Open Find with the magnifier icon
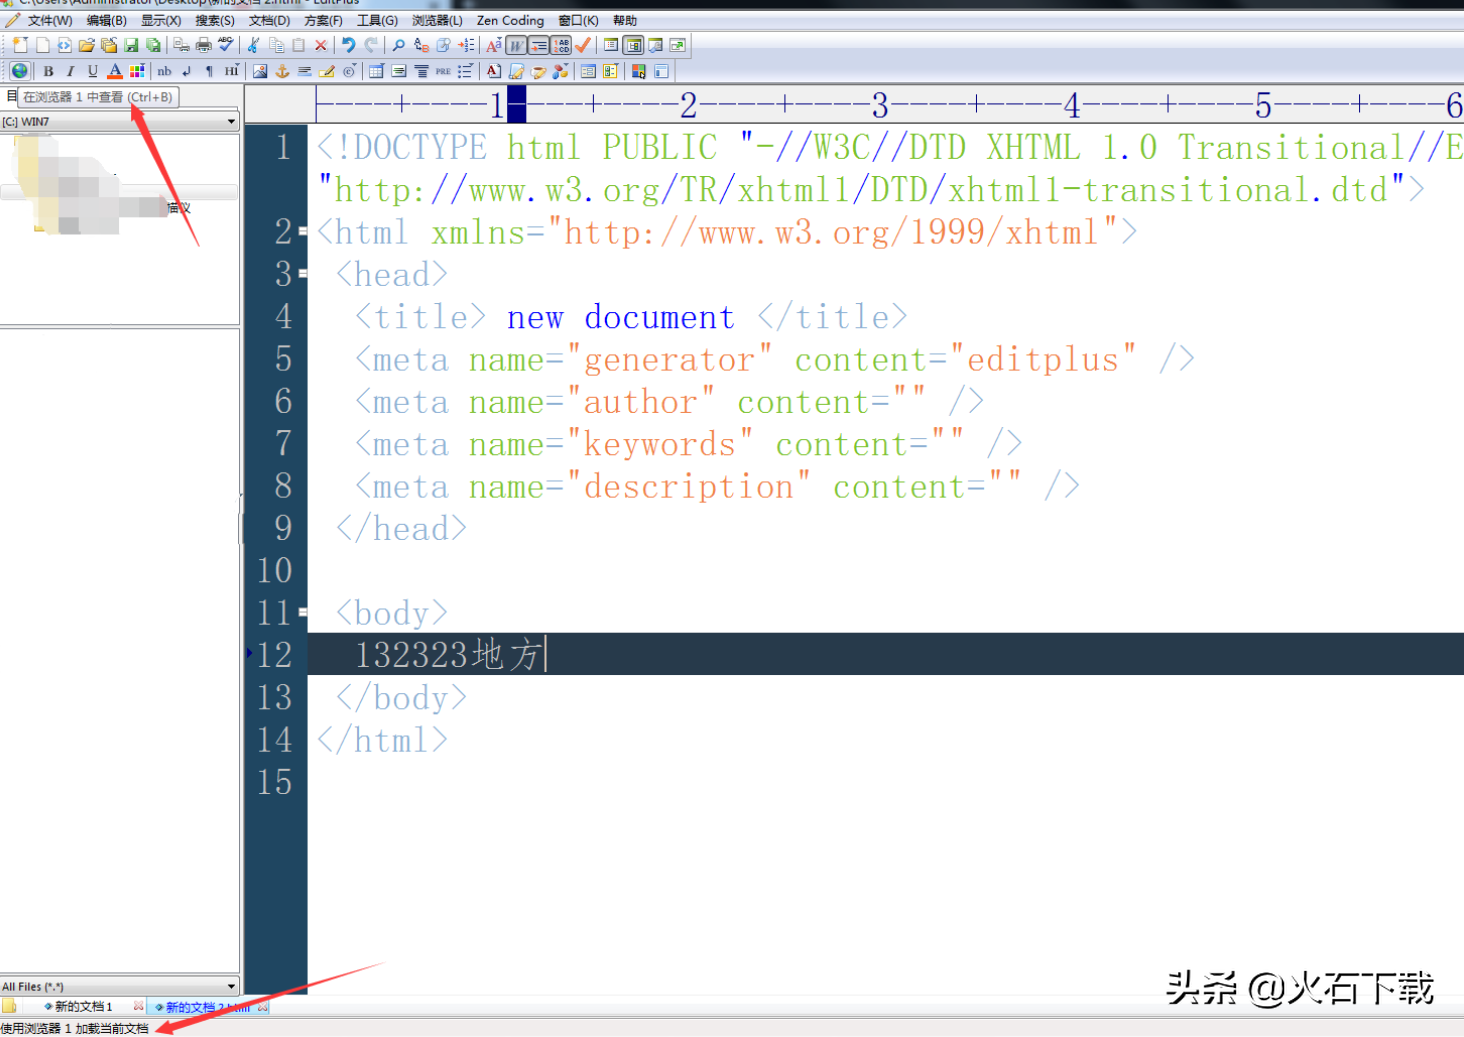Image resolution: width=1464 pixels, height=1037 pixels. tap(398, 45)
